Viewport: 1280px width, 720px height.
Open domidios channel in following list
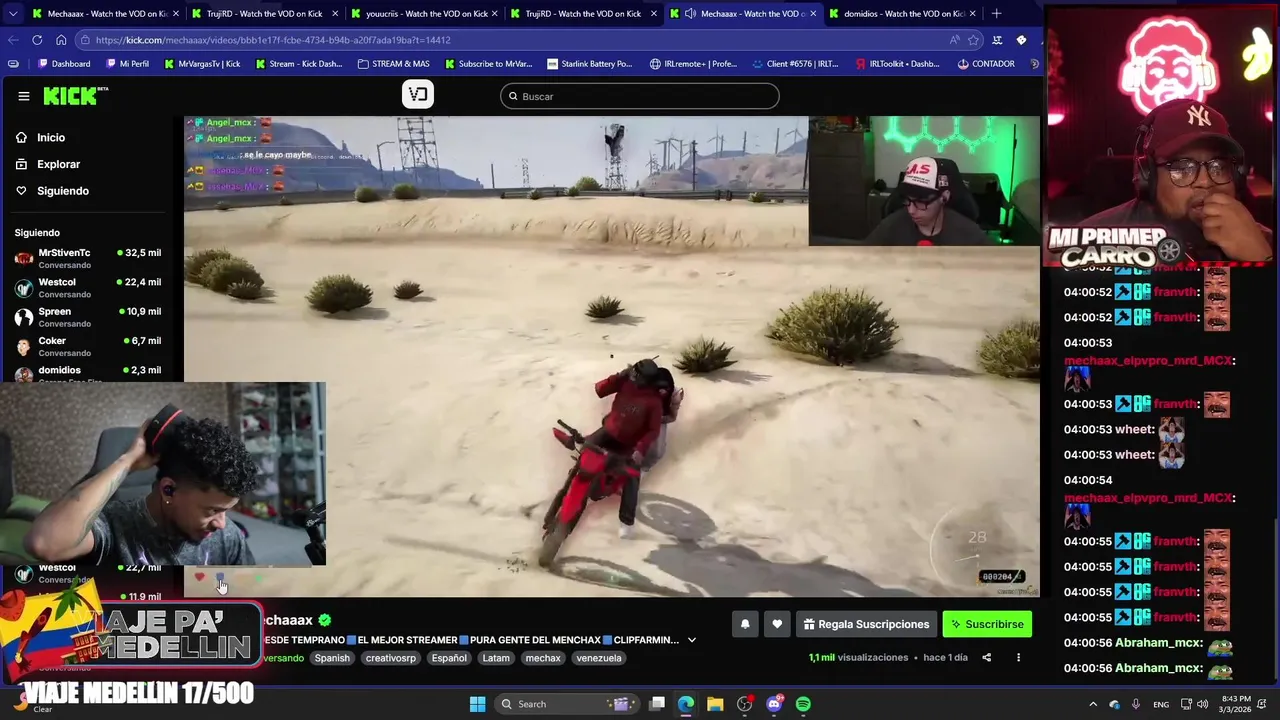tap(88, 372)
